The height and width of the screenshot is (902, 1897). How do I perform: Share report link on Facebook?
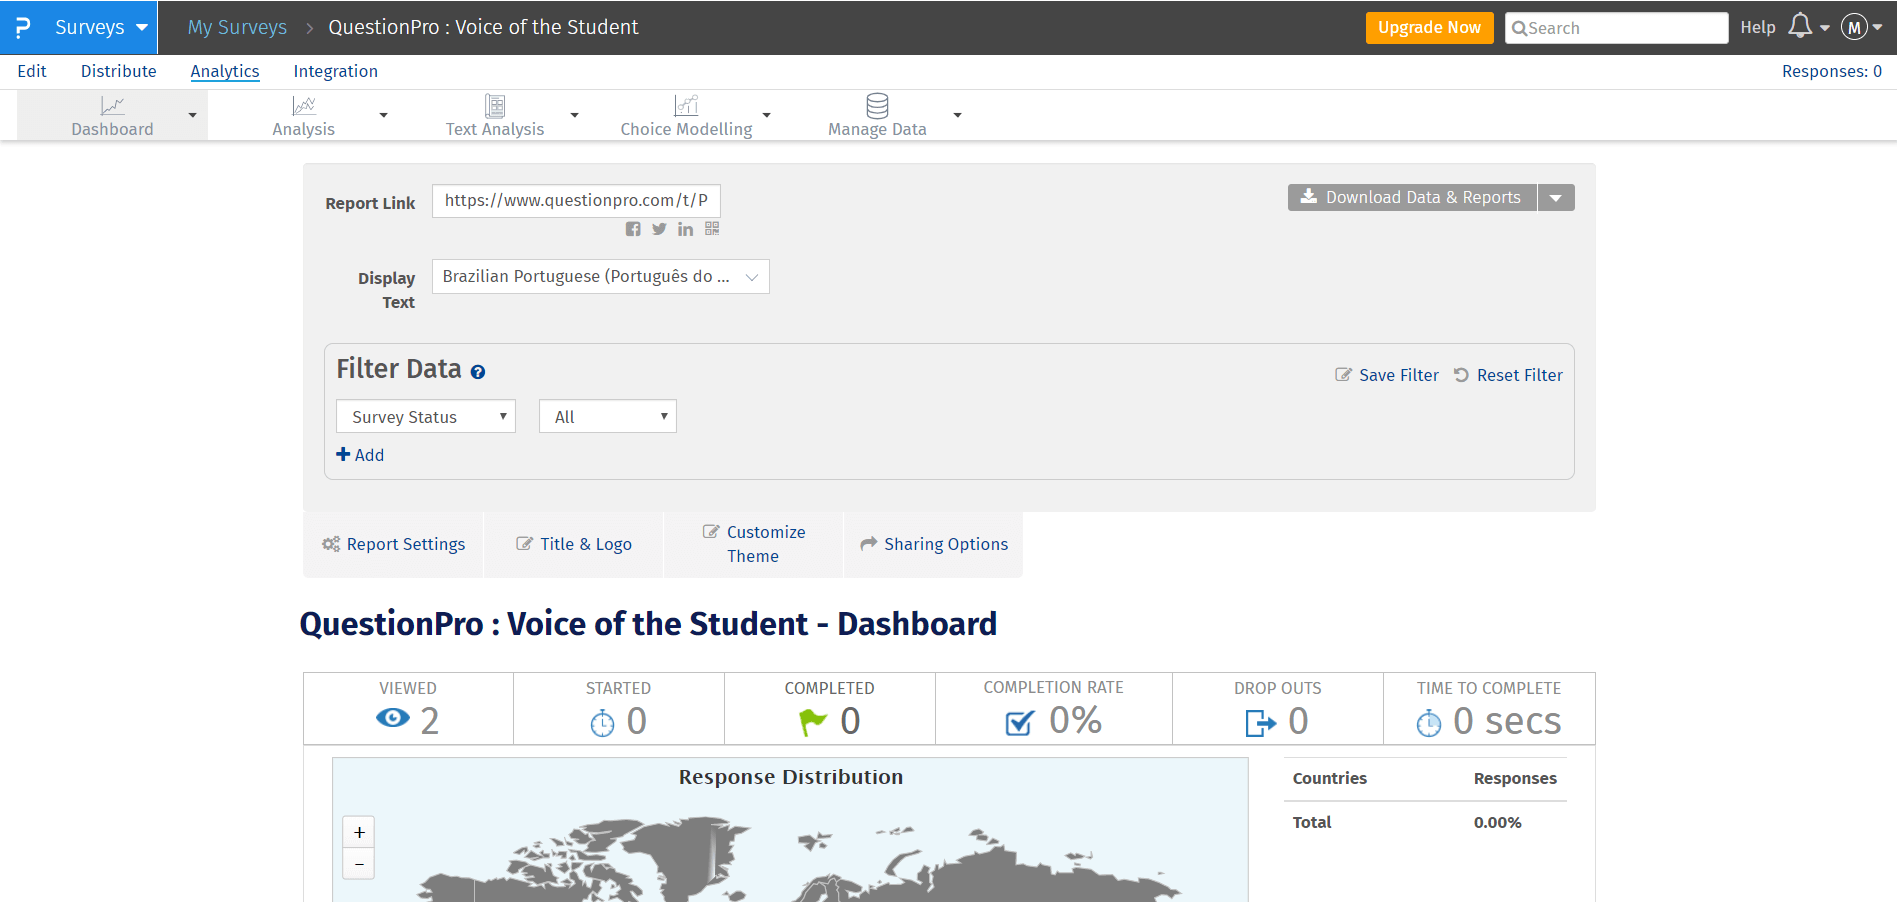(x=633, y=229)
